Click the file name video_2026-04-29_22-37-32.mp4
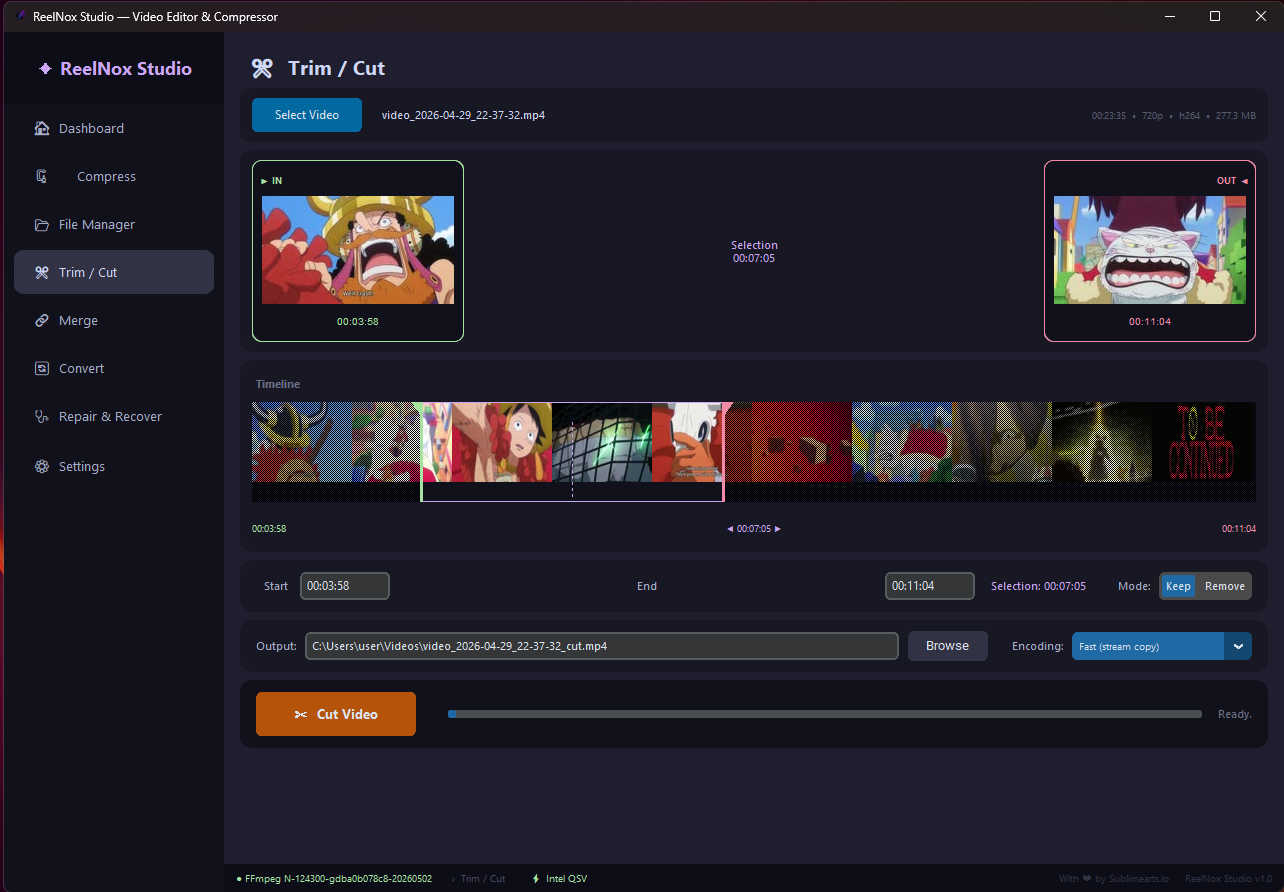The width and height of the screenshot is (1284, 892). point(463,115)
